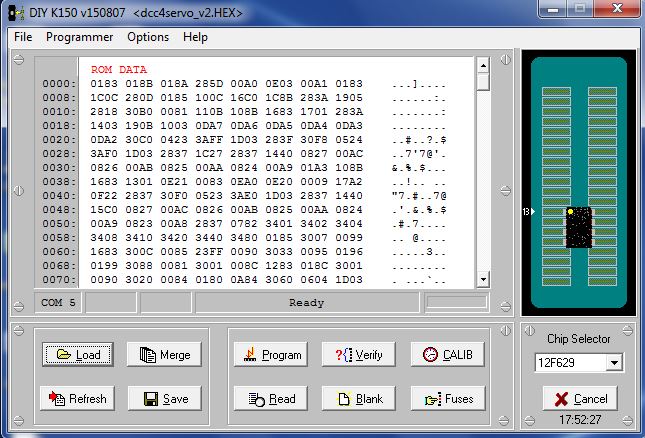Click Refresh to reload the hex file
The image size is (645, 438).
pos(77,399)
